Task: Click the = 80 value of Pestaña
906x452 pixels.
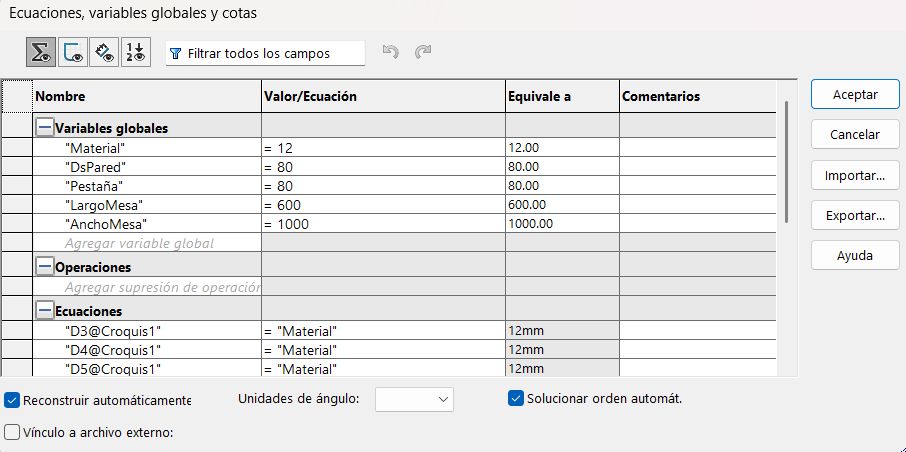Action: [x=383, y=186]
